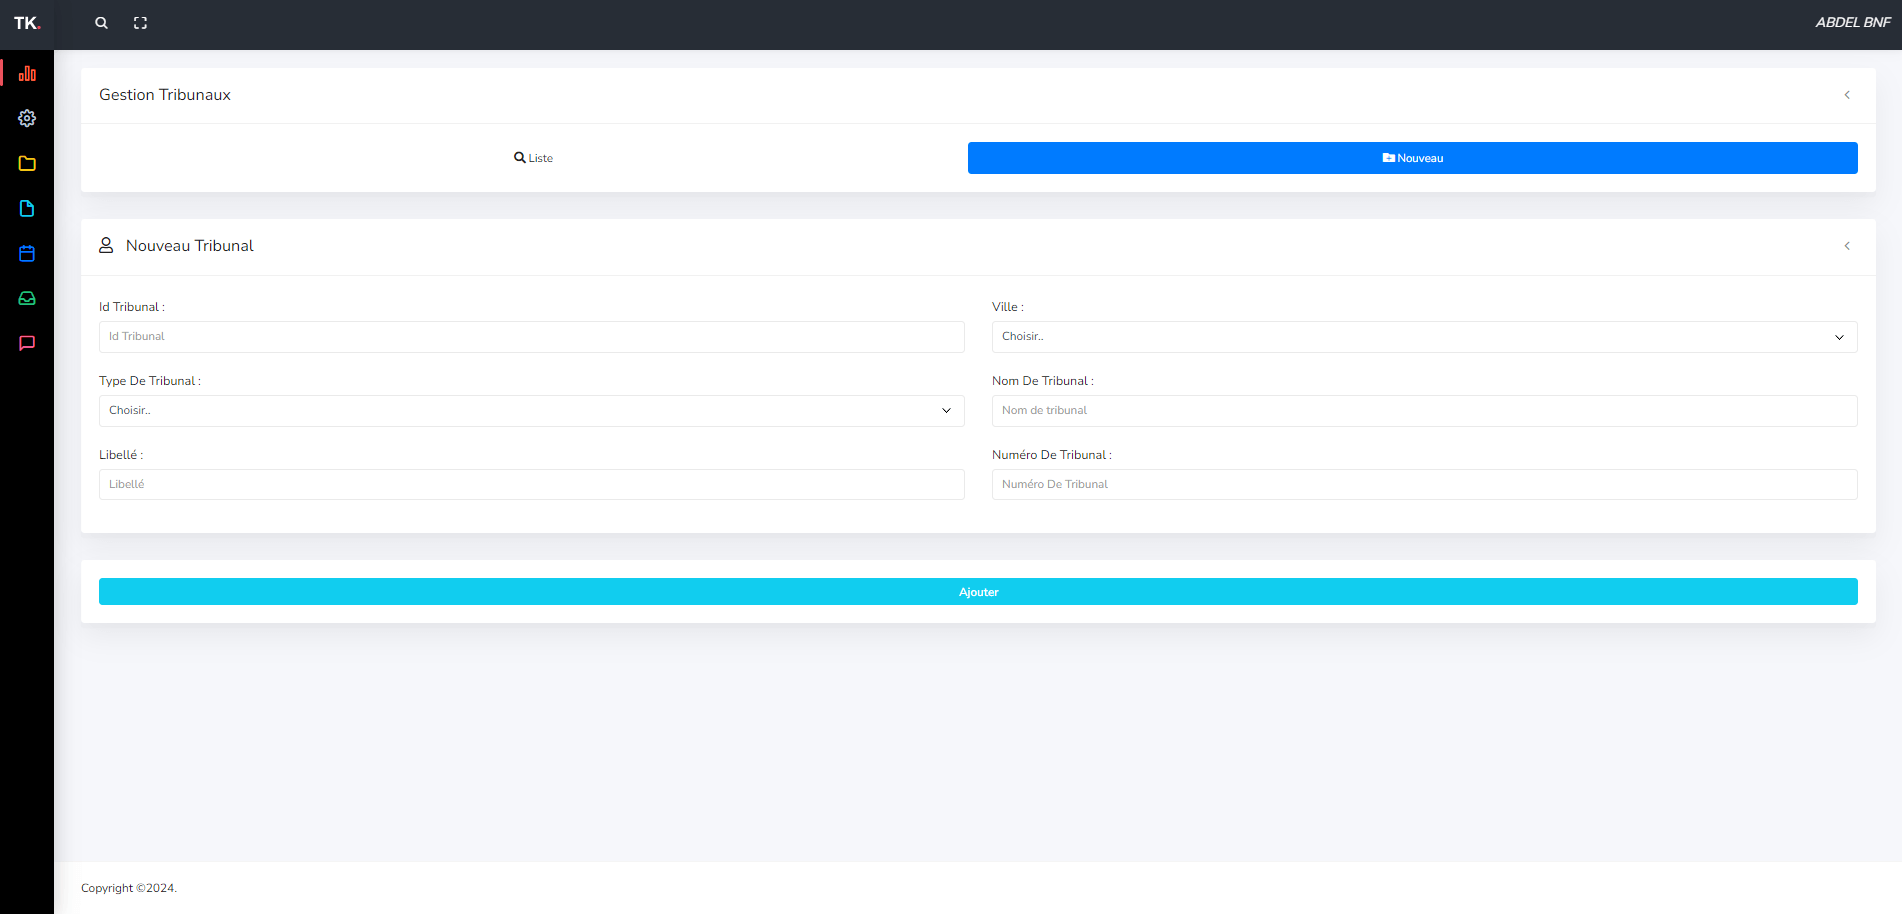Click the TK logo in the top-left corner
1902x914 pixels.
(x=27, y=23)
